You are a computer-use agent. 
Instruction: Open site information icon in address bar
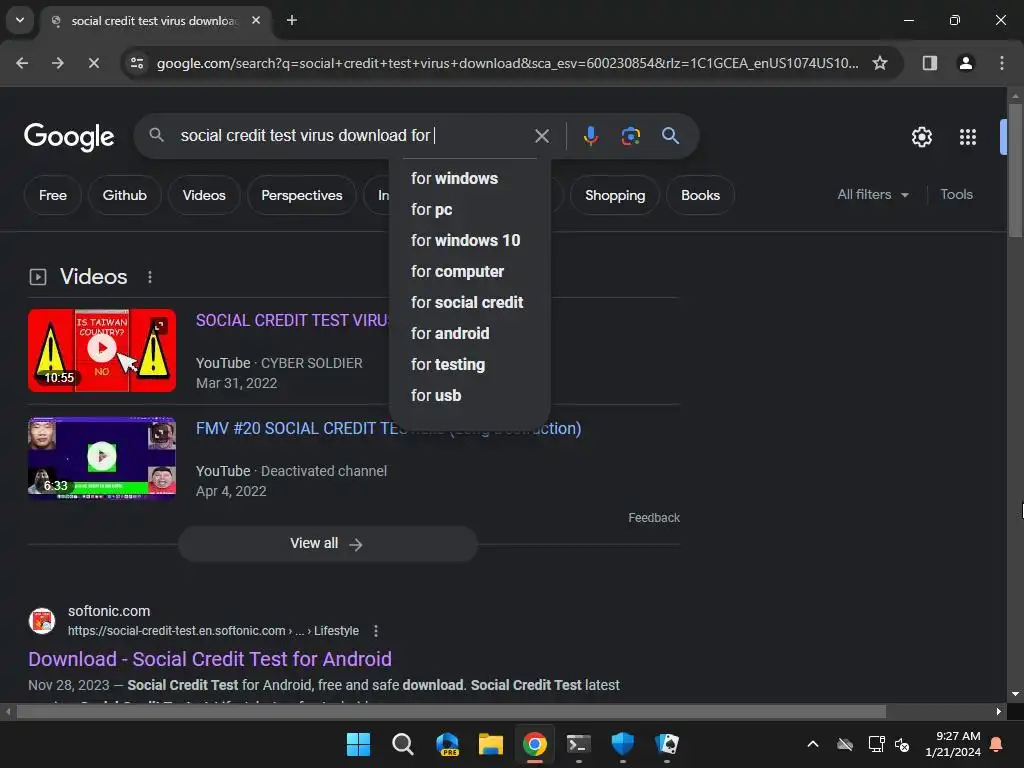[137, 63]
